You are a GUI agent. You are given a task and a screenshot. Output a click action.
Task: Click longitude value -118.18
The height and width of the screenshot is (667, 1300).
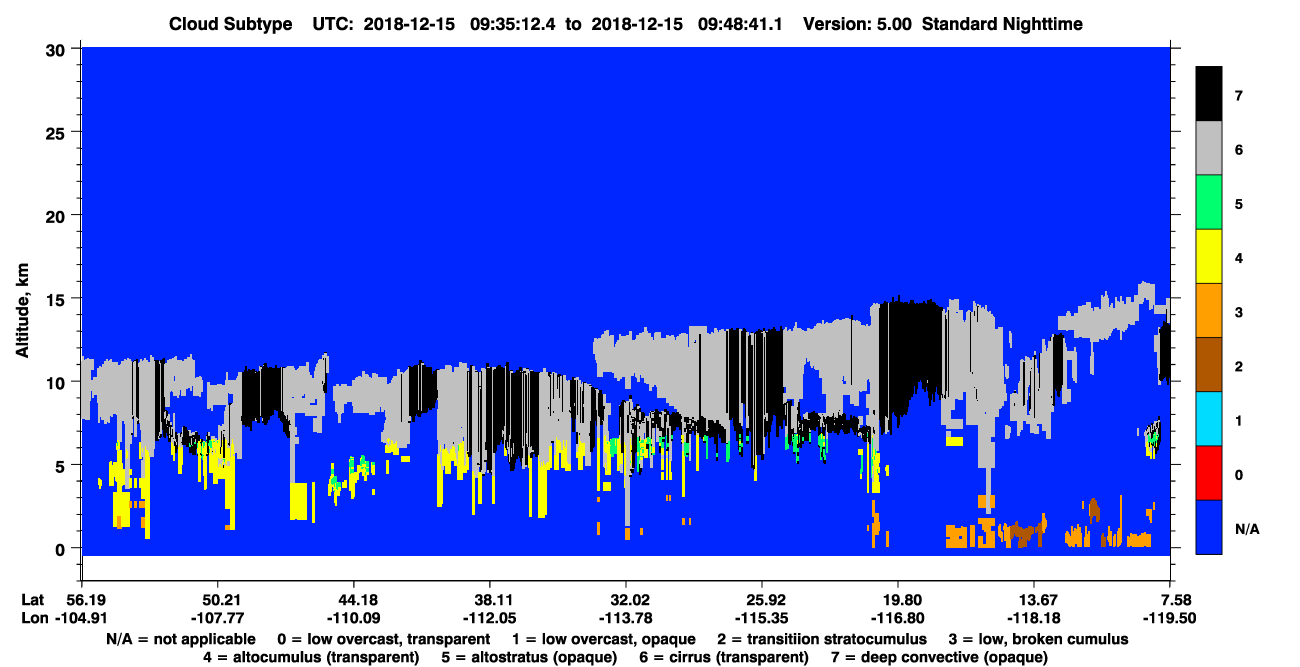tap(1033, 618)
